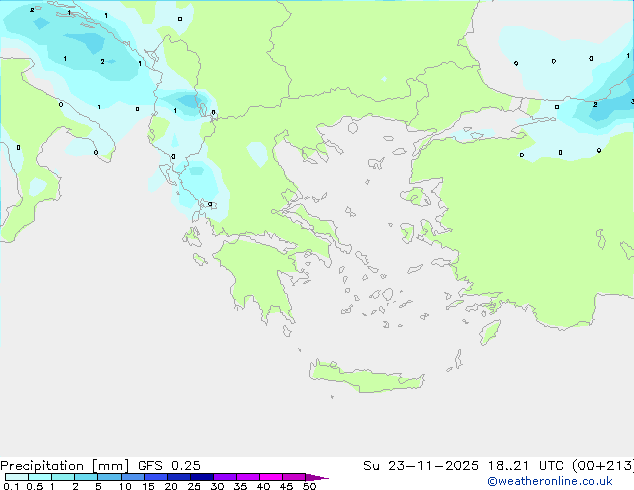Screen dimensions: 634x490
Task: Click the "30" legend scale label
Action: pyautogui.click(x=217, y=486)
